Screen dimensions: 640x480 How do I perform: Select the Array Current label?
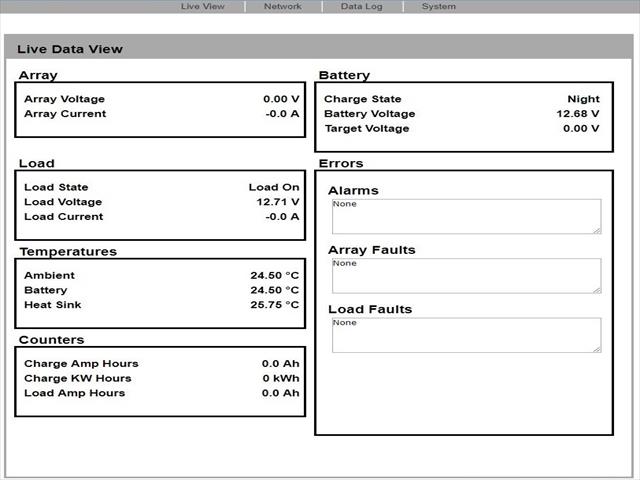(x=65, y=114)
